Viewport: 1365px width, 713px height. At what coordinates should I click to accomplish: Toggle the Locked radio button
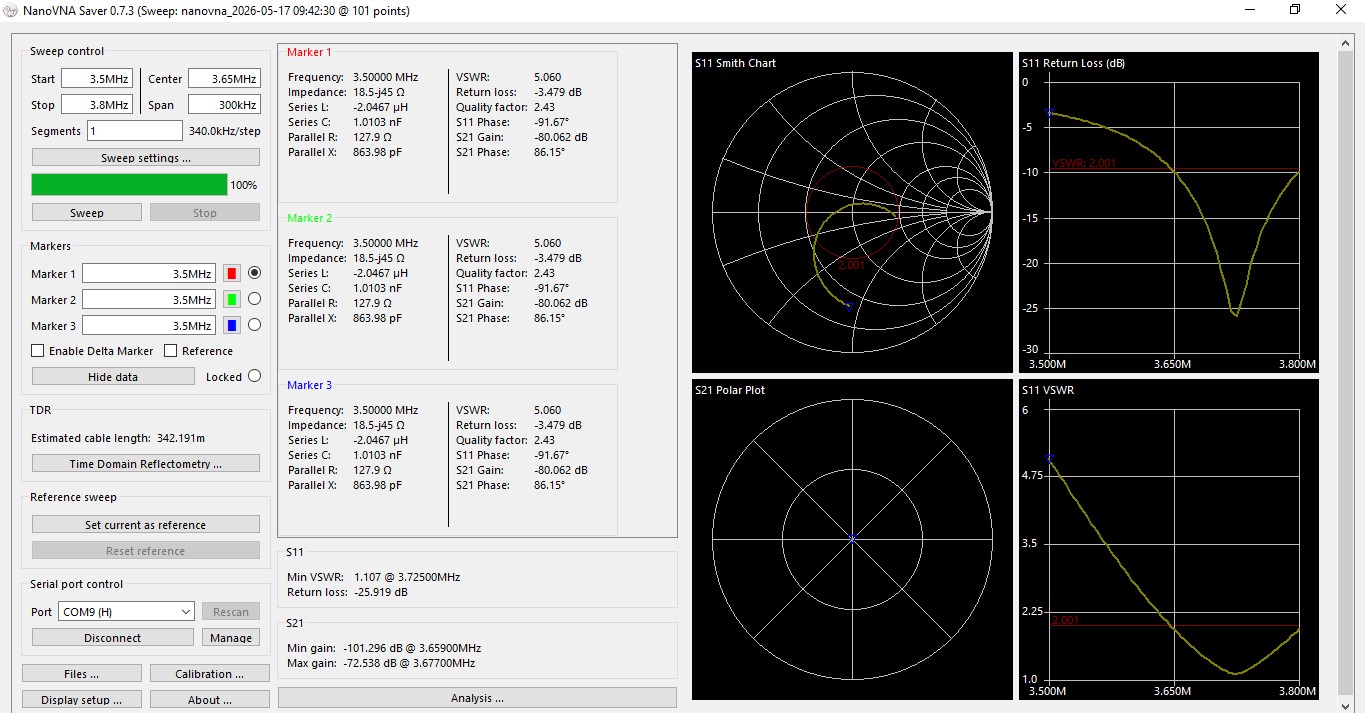click(254, 377)
